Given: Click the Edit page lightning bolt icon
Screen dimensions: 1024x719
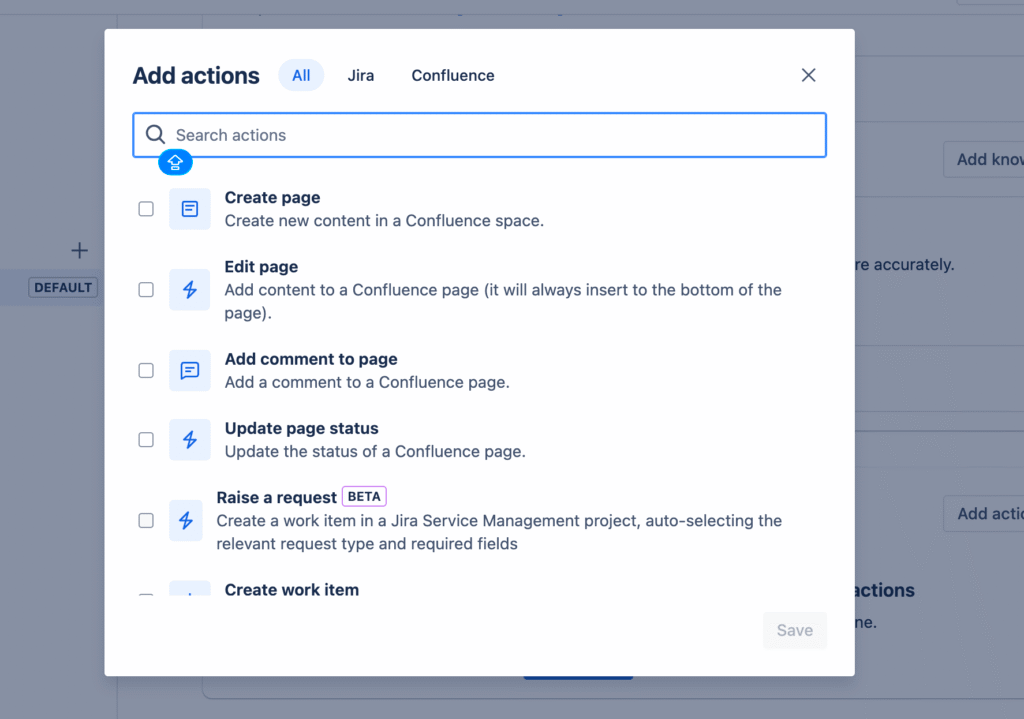Looking at the screenshot, I should (189, 290).
